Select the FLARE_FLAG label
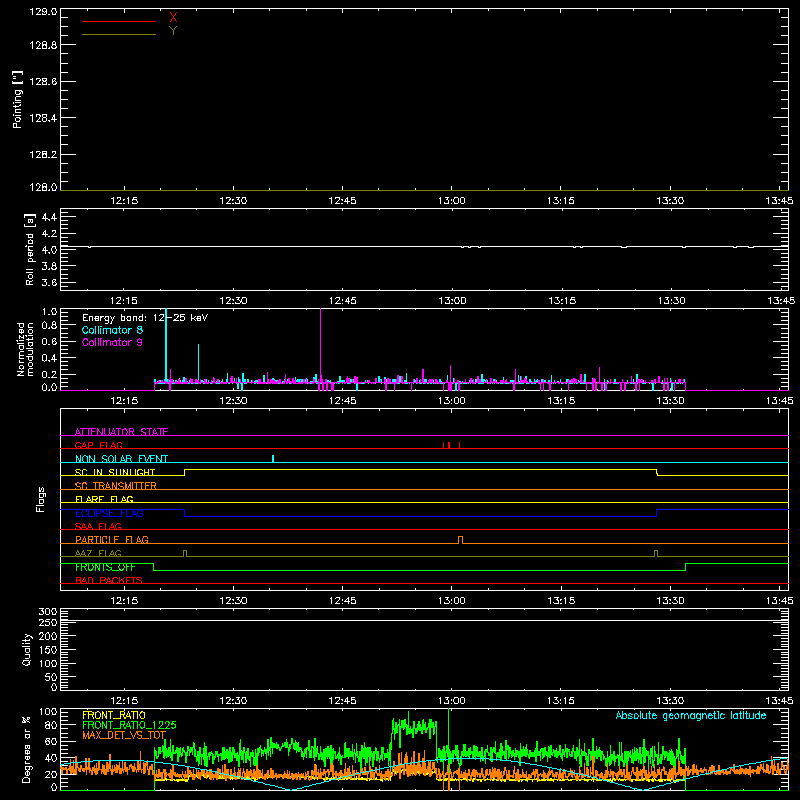Viewport: 800px width, 800px height. pos(104,499)
